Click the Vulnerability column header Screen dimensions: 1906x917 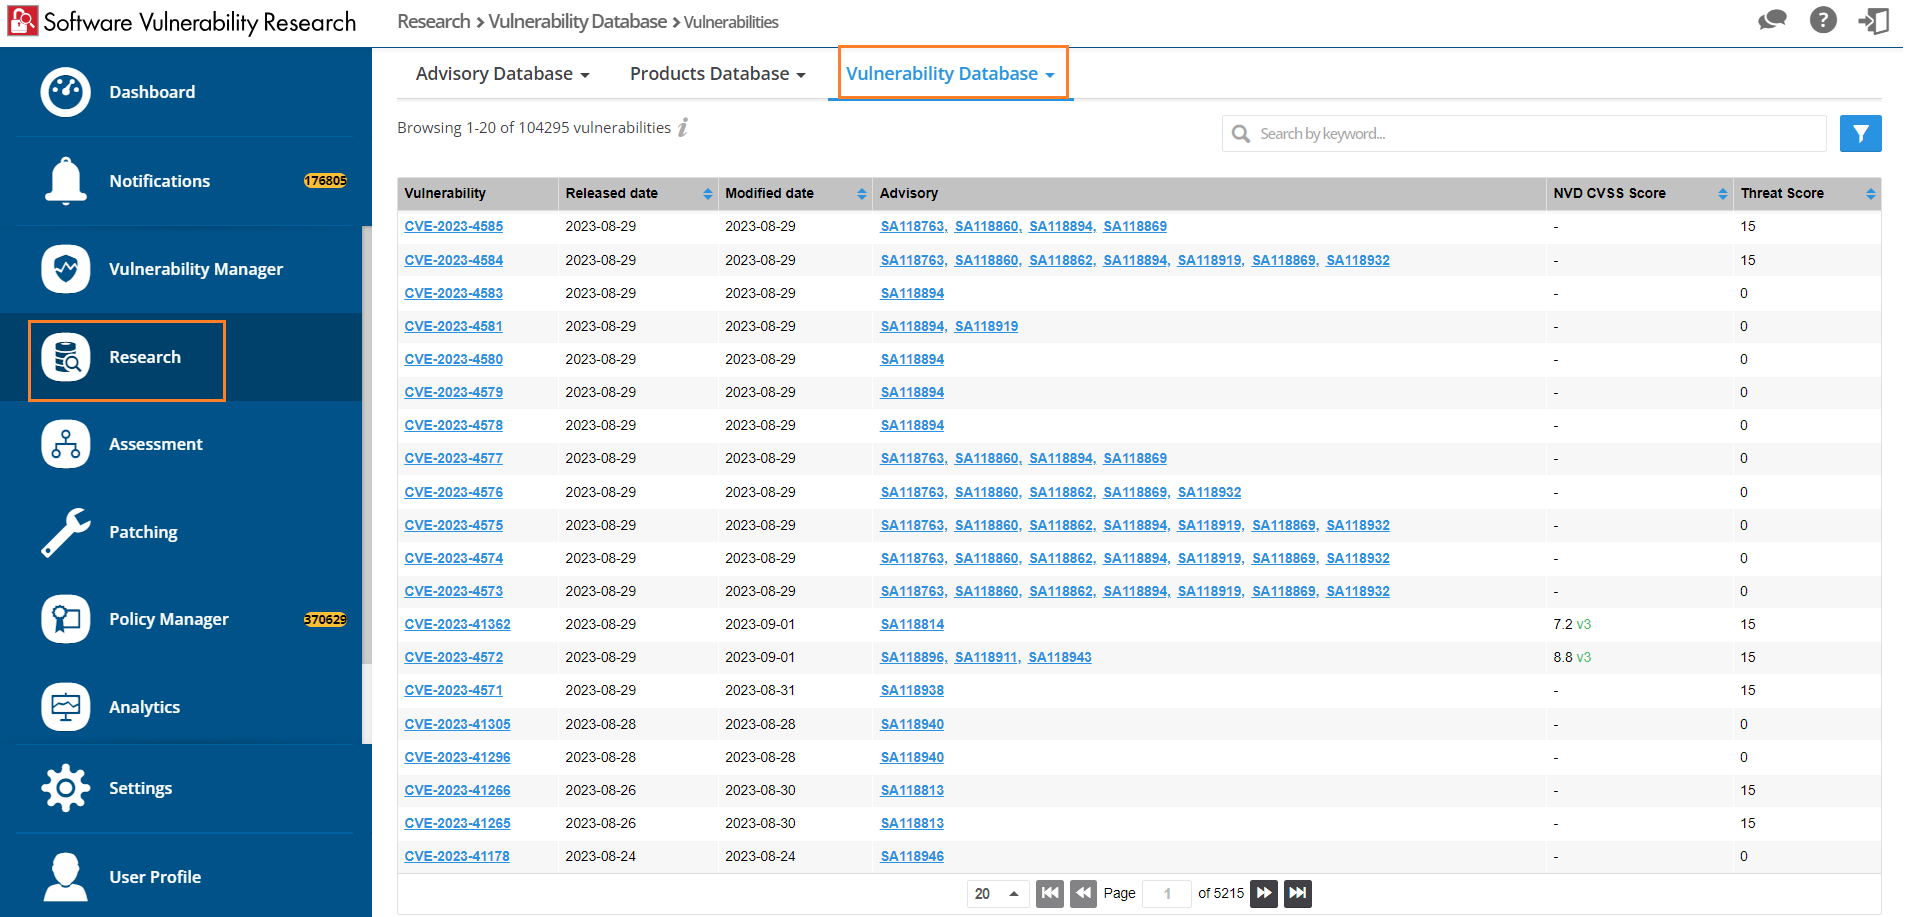pos(477,193)
